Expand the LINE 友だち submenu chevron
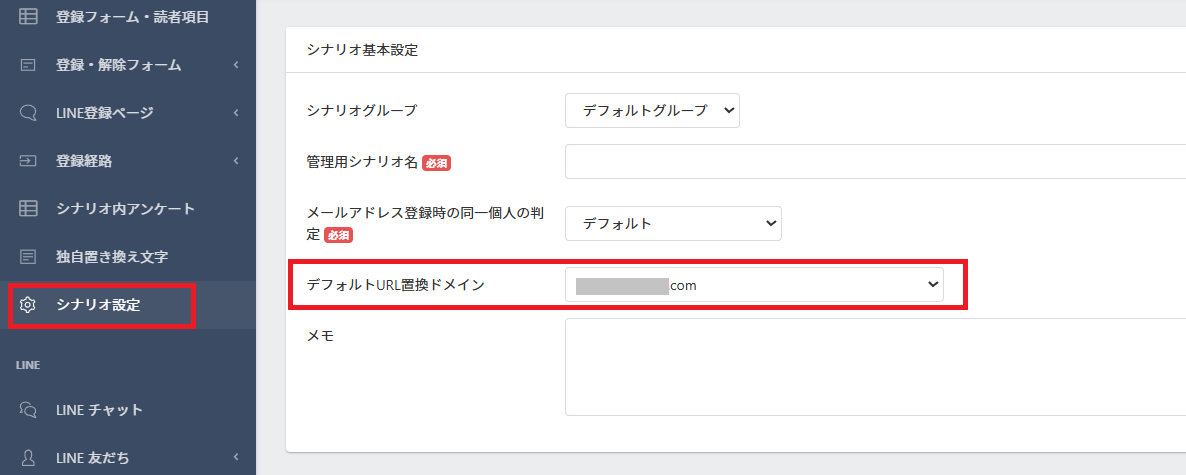 236,457
